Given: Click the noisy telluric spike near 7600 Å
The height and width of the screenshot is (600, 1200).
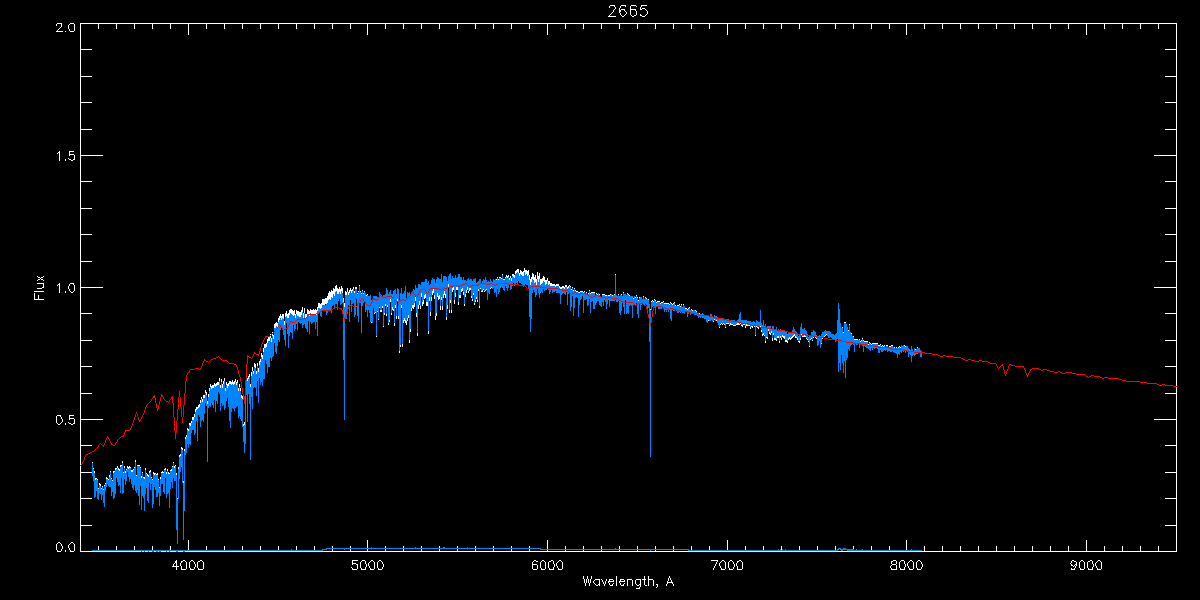Looking at the screenshot, I should tap(842, 340).
